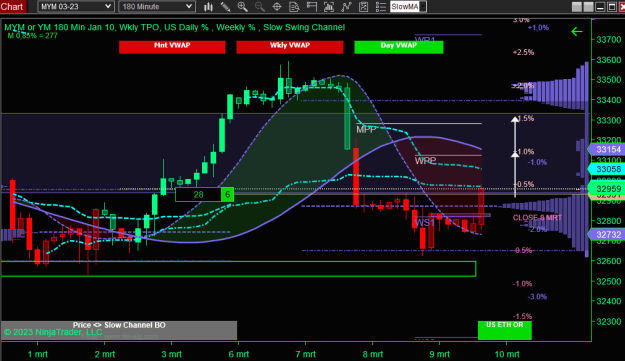The height and width of the screenshot is (361, 625).
Task: Click the 9 mrt date label
Action: (439, 354)
